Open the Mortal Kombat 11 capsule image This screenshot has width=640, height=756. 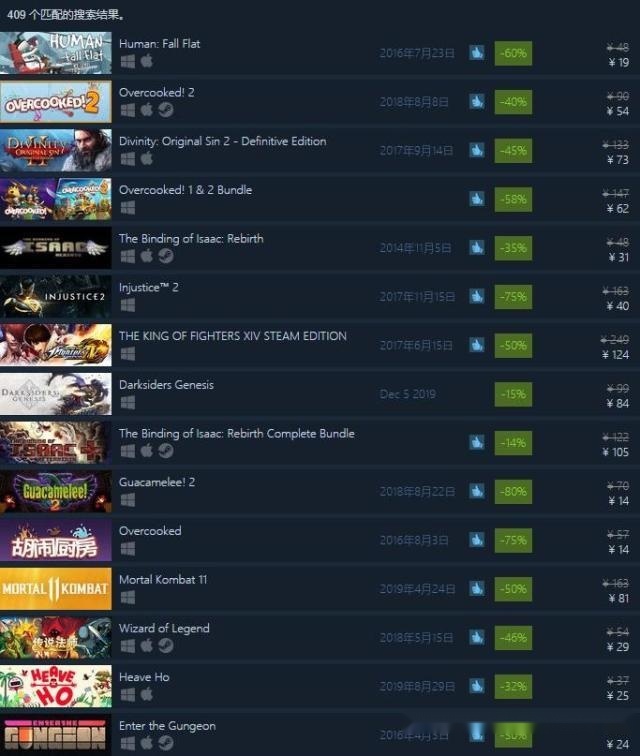55,589
